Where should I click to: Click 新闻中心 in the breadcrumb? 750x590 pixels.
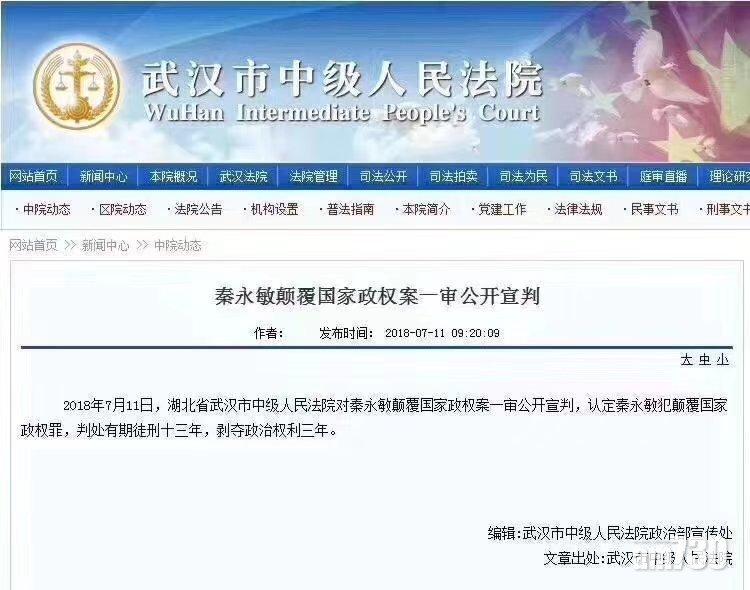tap(105, 245)
